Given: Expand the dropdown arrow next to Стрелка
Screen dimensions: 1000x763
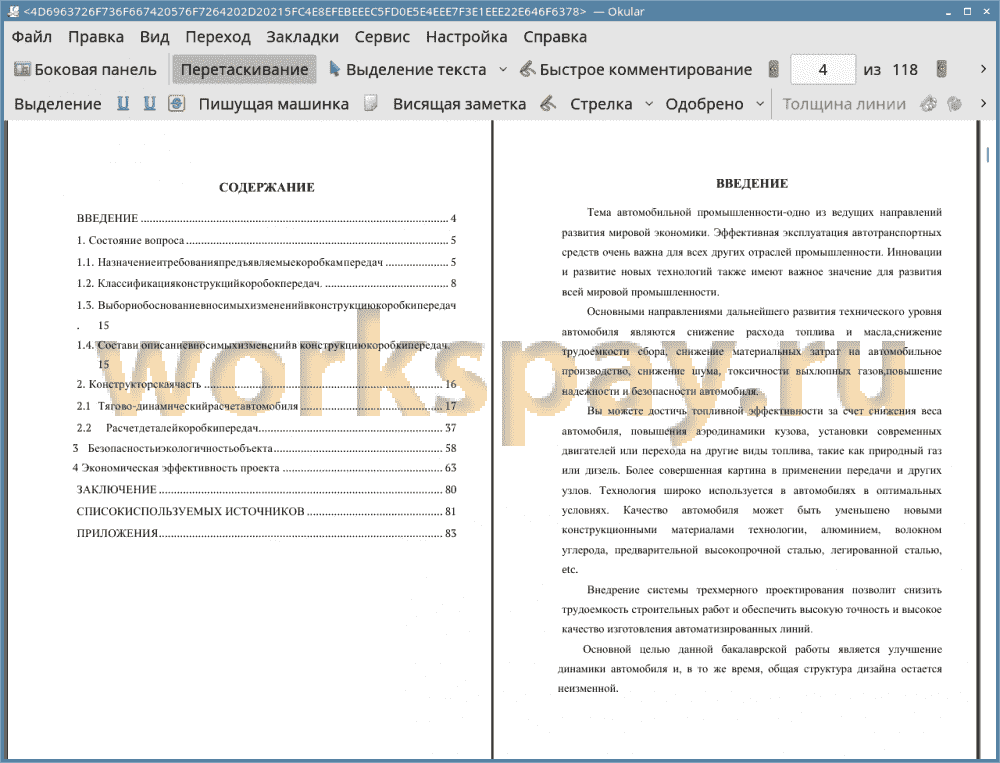Looking at the screenshot, I should 649,104.
